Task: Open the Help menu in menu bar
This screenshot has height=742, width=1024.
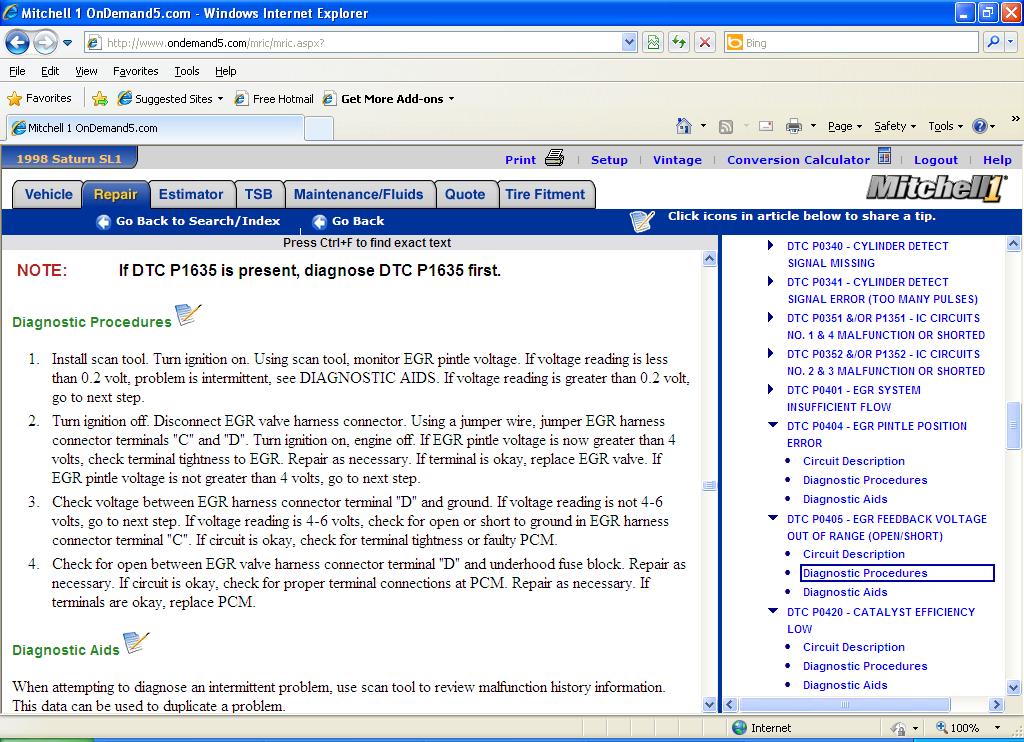Action: 225,71
